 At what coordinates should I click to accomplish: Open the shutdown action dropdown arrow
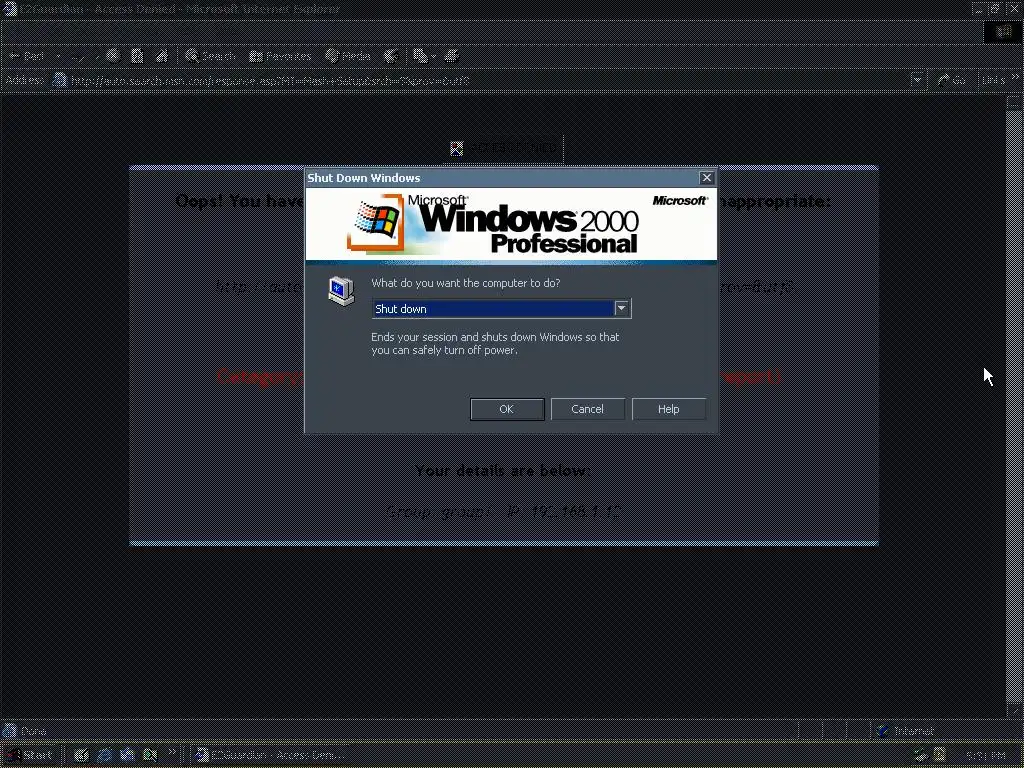[x=621, y=308]
